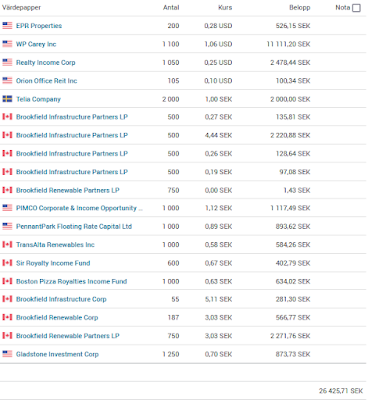Viewport: 368px width, 400px height.
Task: Click the US flag beside PIMCO Corporate & Income
Action: click(x=7, y=208)
